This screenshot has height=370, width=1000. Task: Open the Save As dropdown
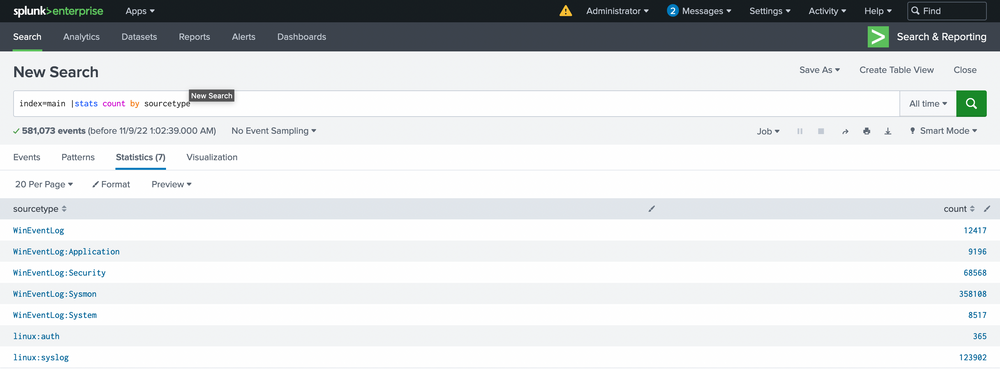coord(820,70)
